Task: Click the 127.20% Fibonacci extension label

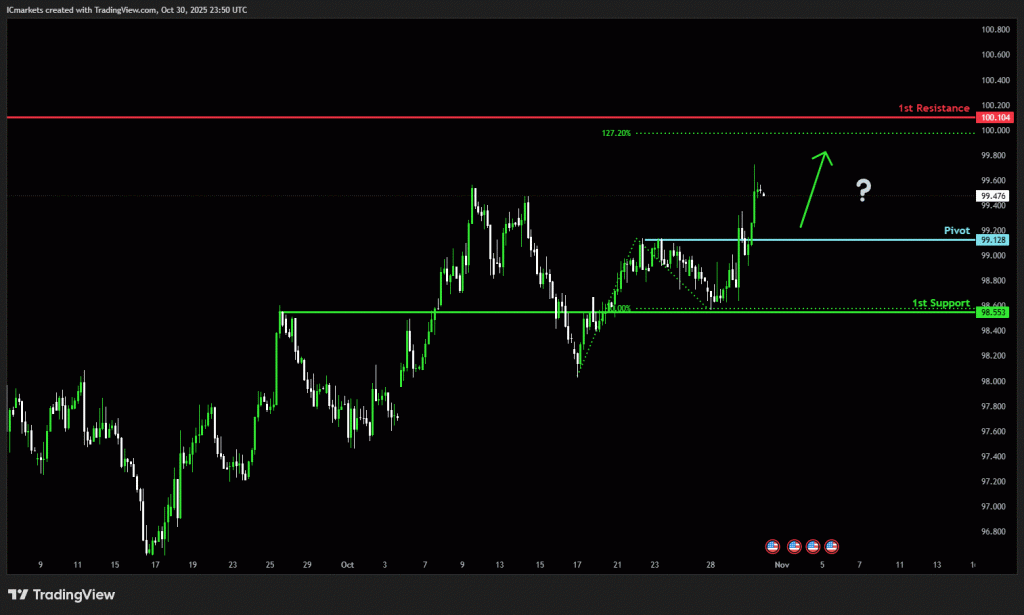Action: click(x=616, y=133)
